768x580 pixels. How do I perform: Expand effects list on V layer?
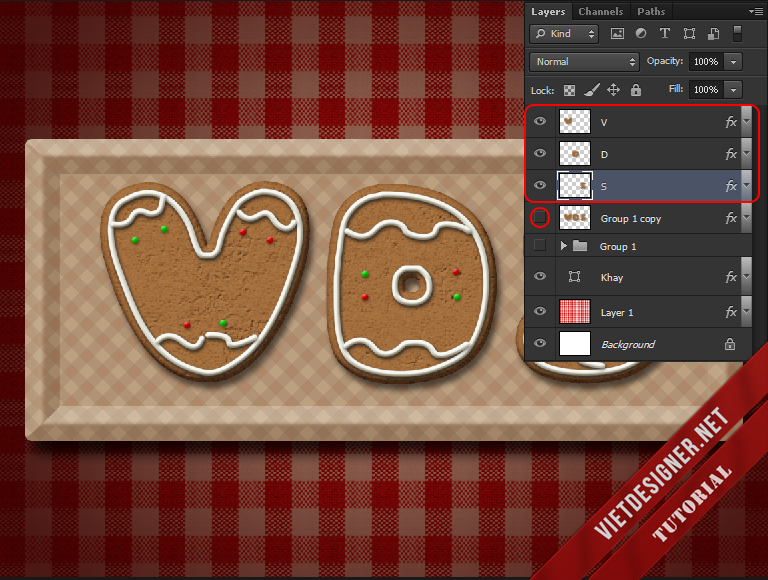(746, 121)
